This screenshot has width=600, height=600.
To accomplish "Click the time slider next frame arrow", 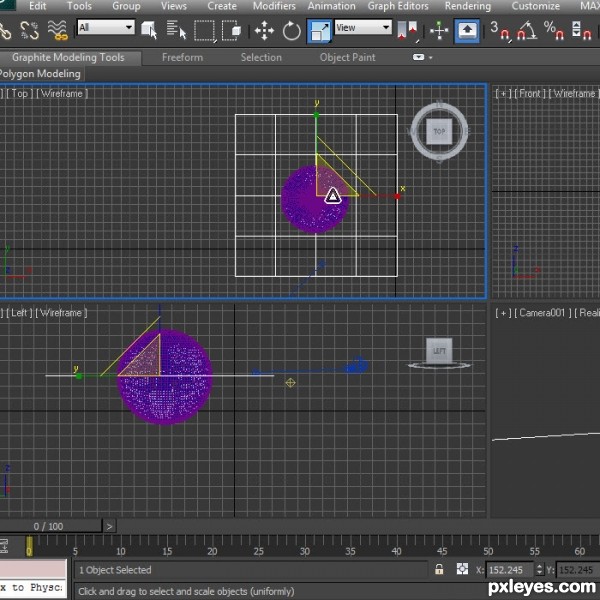I will (109, 527).
